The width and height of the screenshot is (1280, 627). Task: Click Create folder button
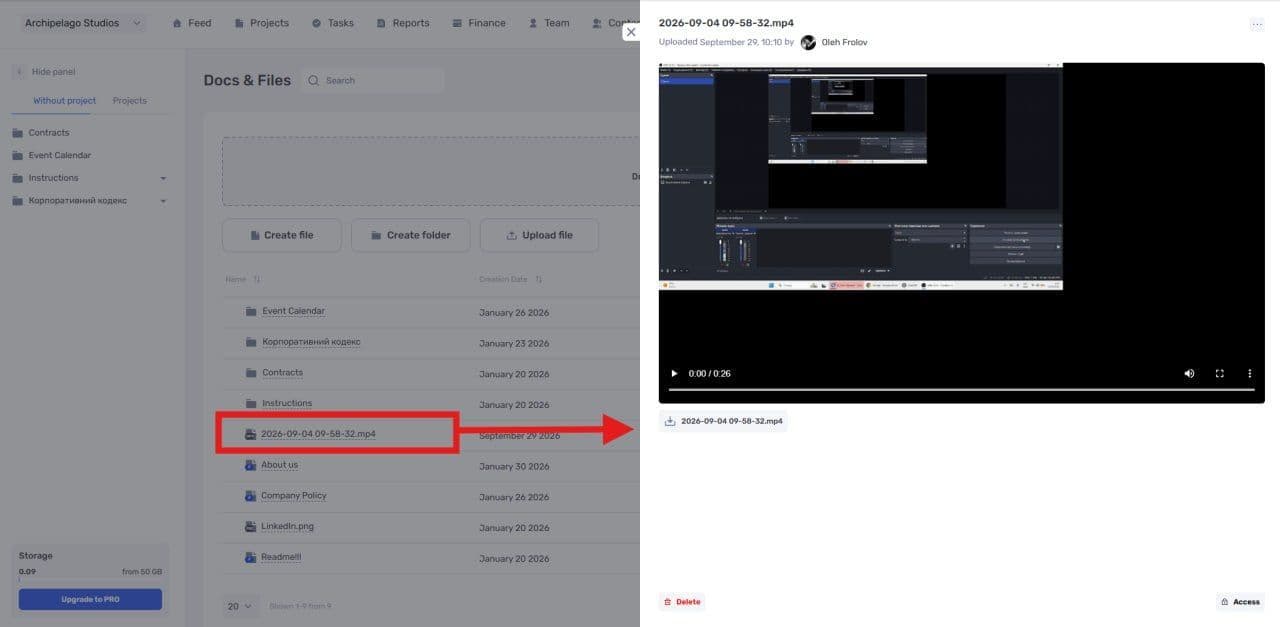coord(410,235)
